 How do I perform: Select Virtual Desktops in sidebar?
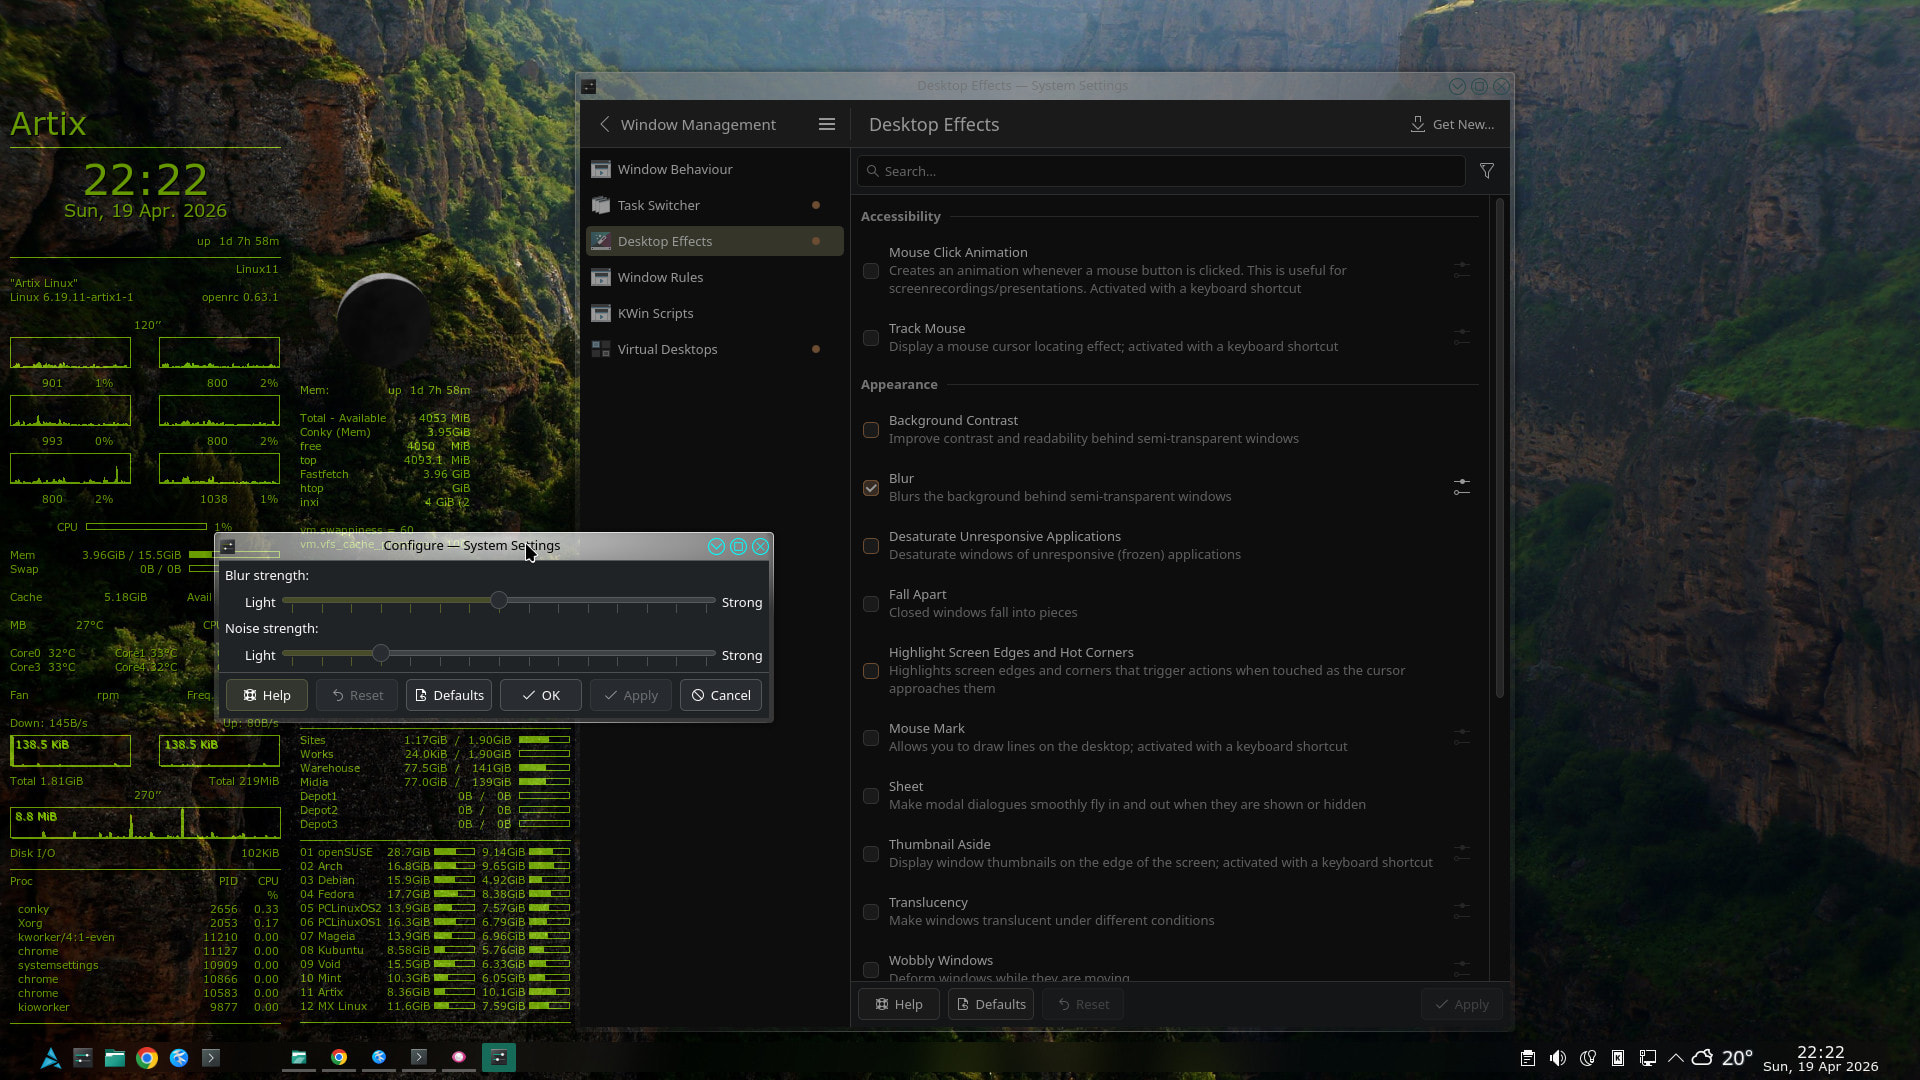tap(667, 349)
